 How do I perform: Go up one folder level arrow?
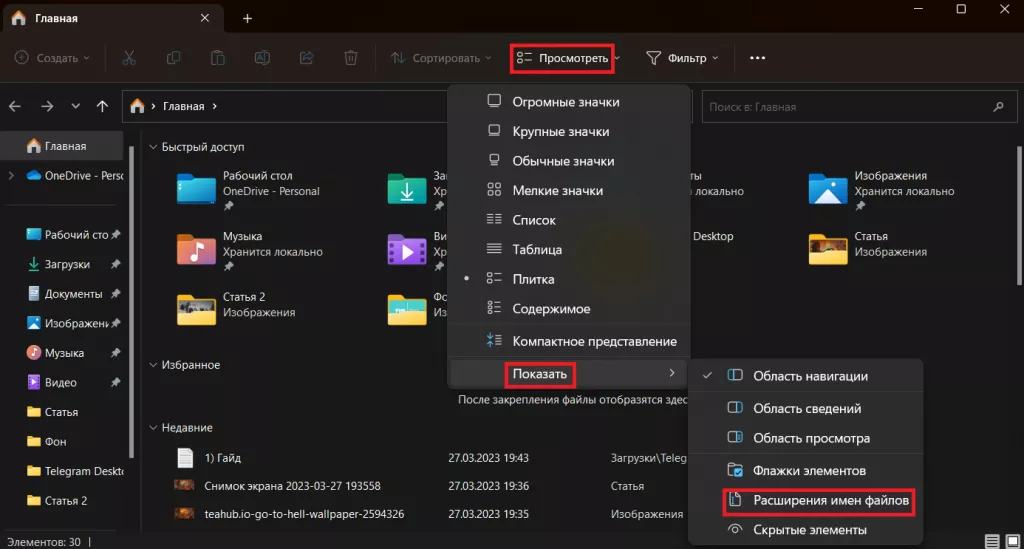point(102,106)
